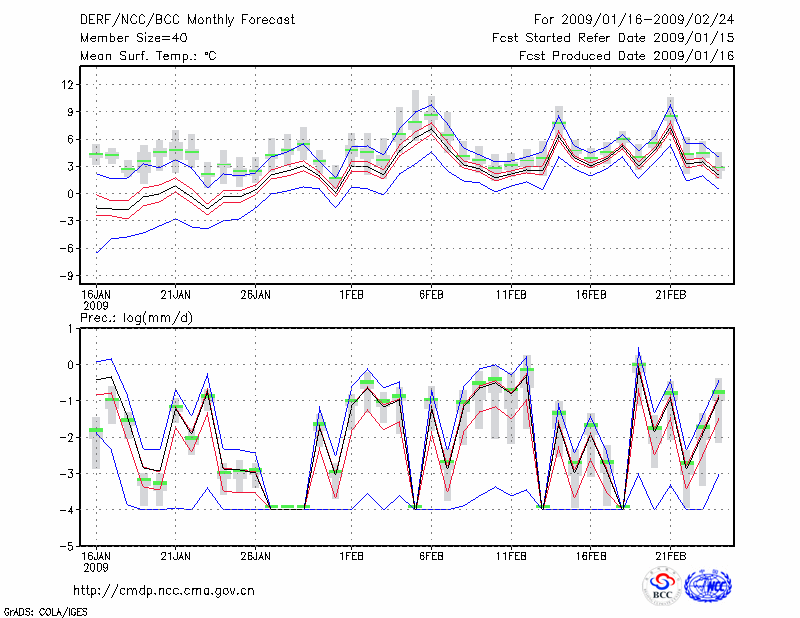Select 21FEB label under the precipitation chart
Screen dimensions: 800x618
(x=670, y=555)
